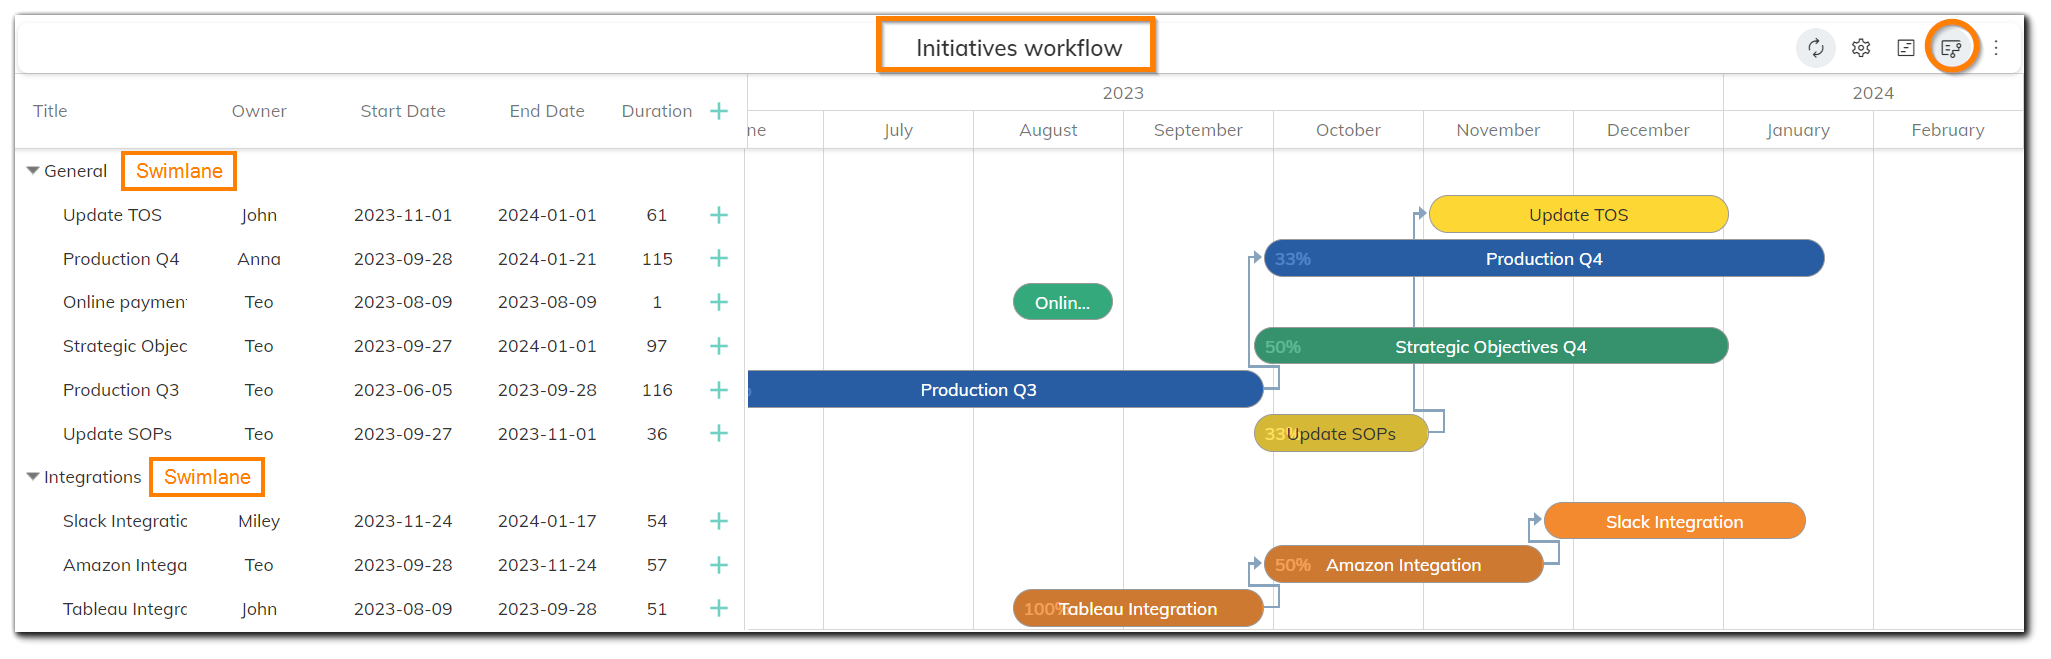Select the Online payment green Gantt bar

click(x=1062, y=302)
